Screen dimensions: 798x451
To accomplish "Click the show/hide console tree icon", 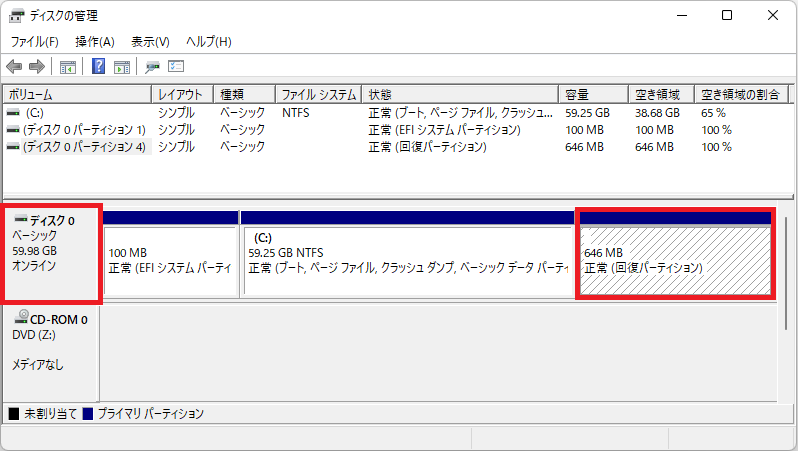I will 68,67.
